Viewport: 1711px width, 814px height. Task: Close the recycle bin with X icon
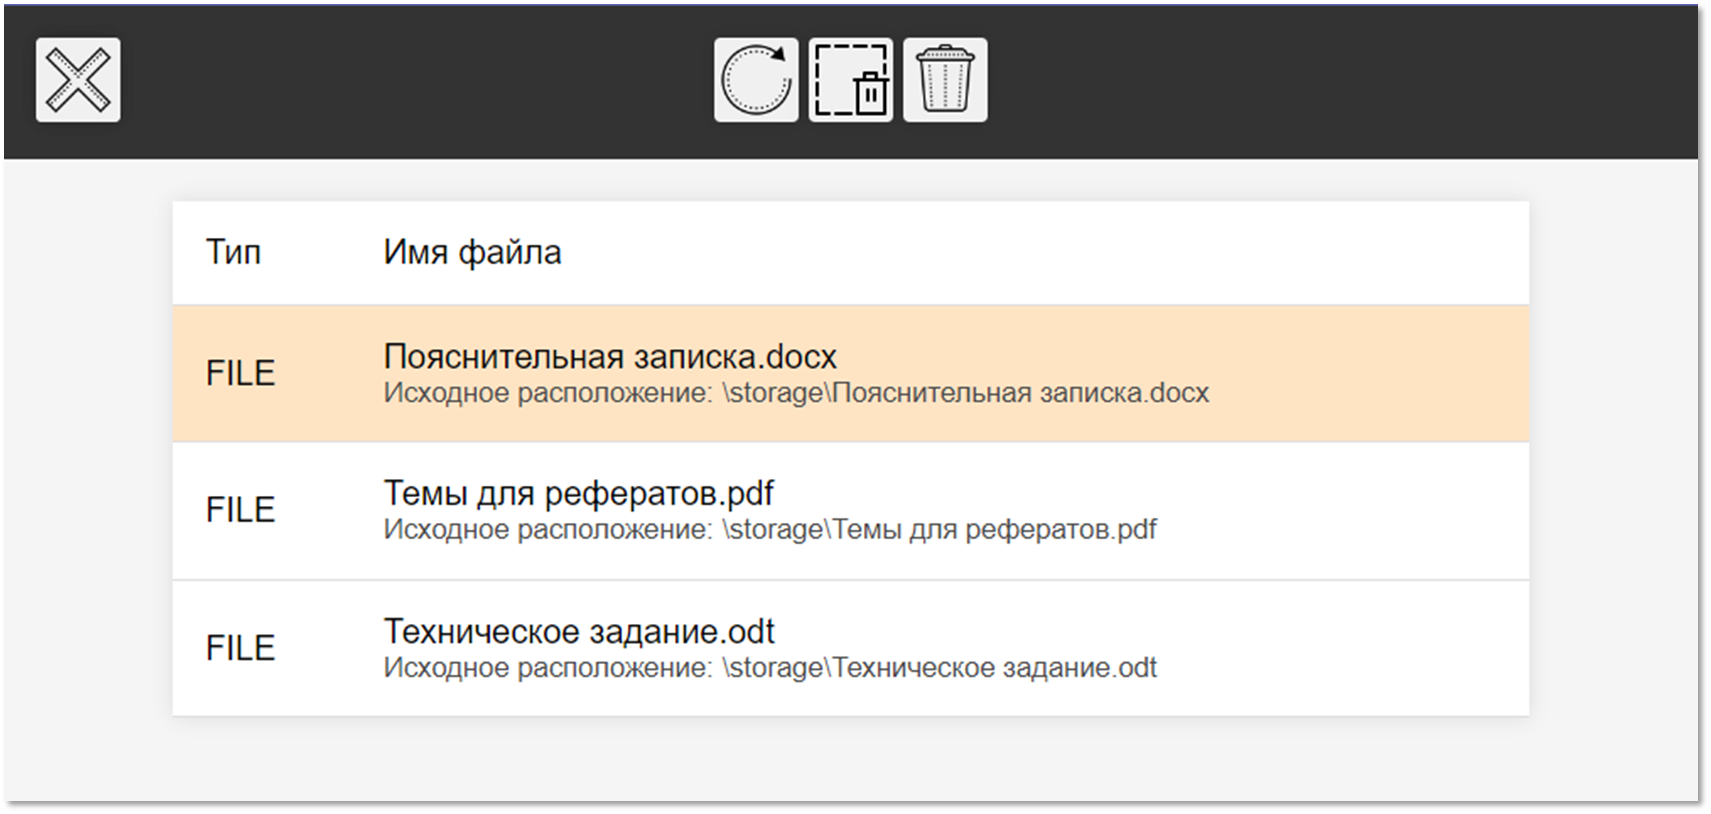78,80
